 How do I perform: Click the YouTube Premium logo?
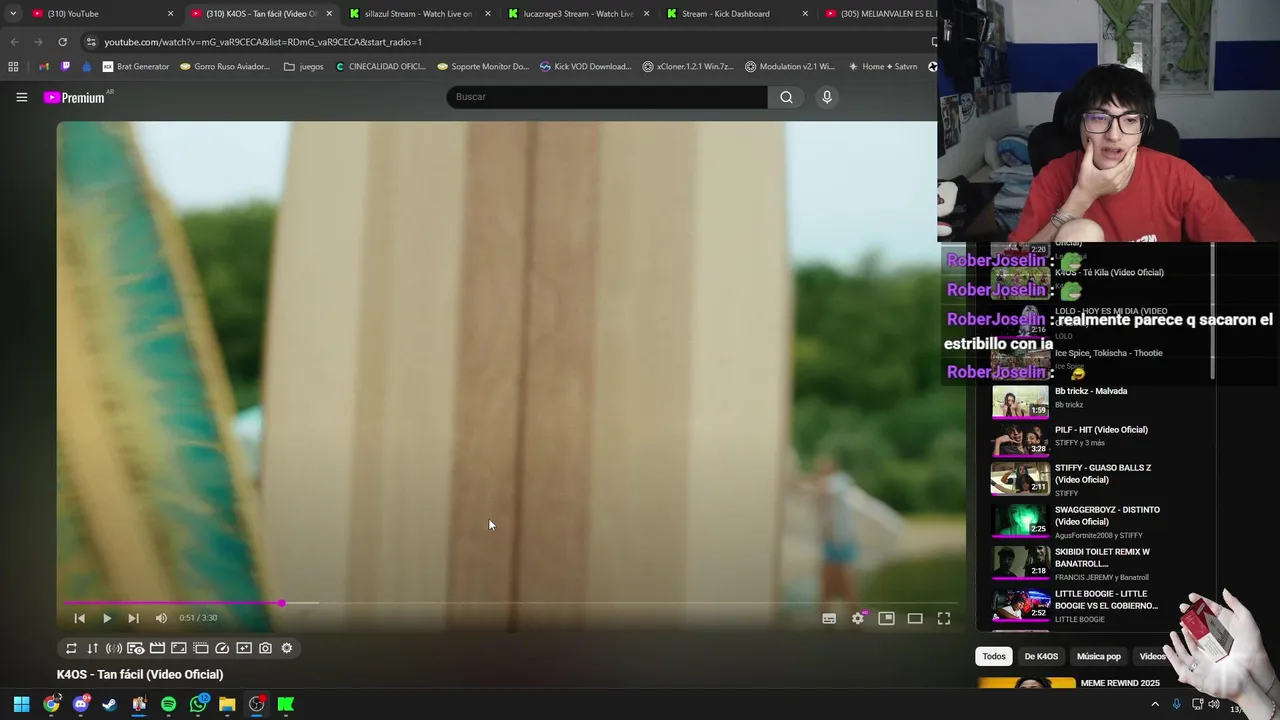(x=74, y=97)
